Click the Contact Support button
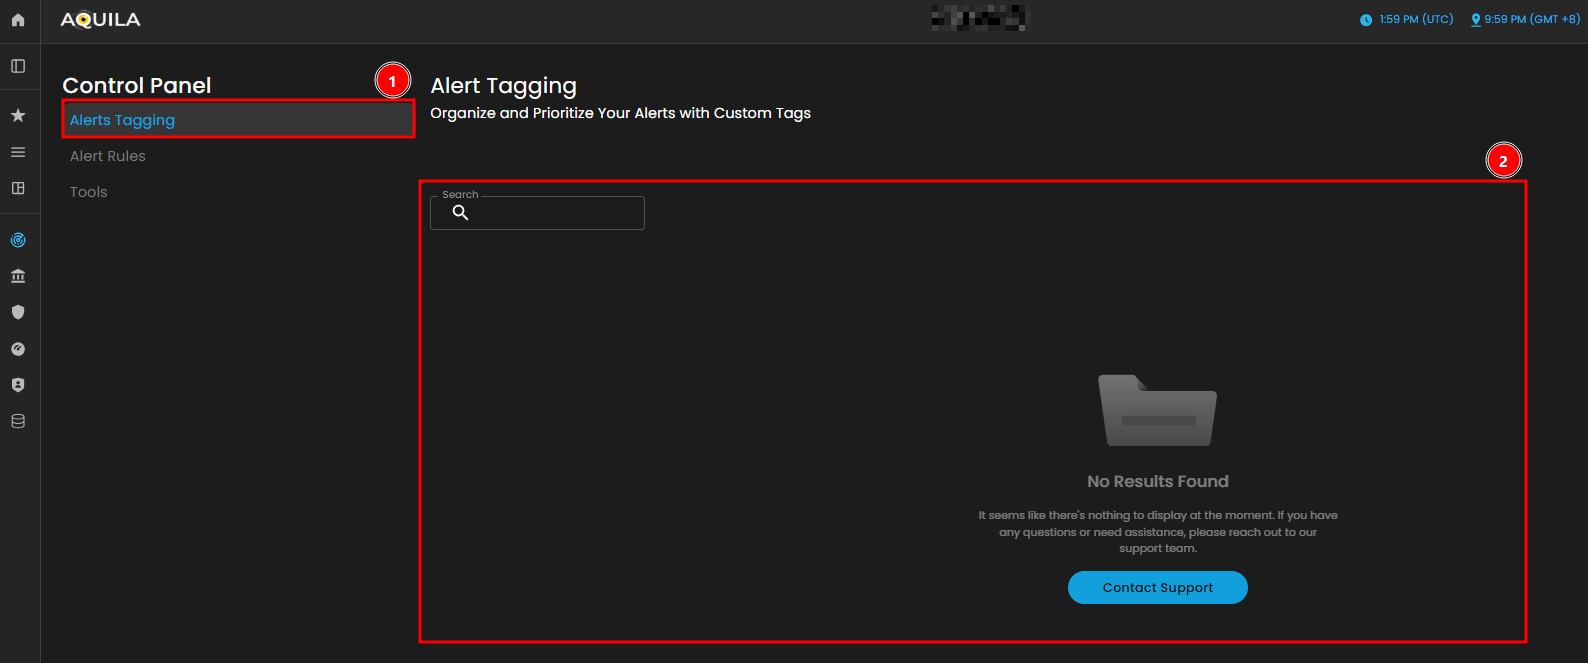The height and width of the screenshot is (663, 1588). (x=1157, y=588)
